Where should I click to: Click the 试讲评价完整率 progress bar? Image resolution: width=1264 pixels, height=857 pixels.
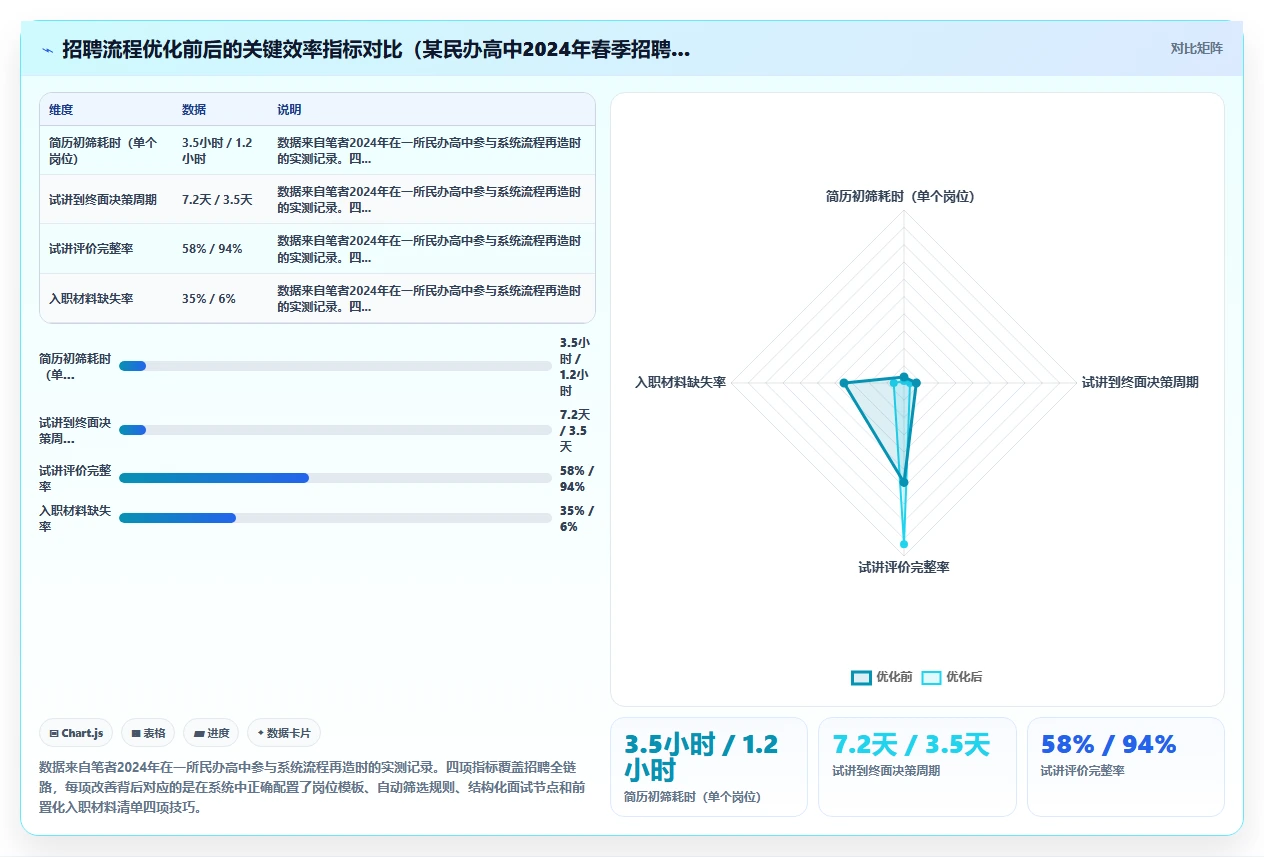(x=335, y=478)
